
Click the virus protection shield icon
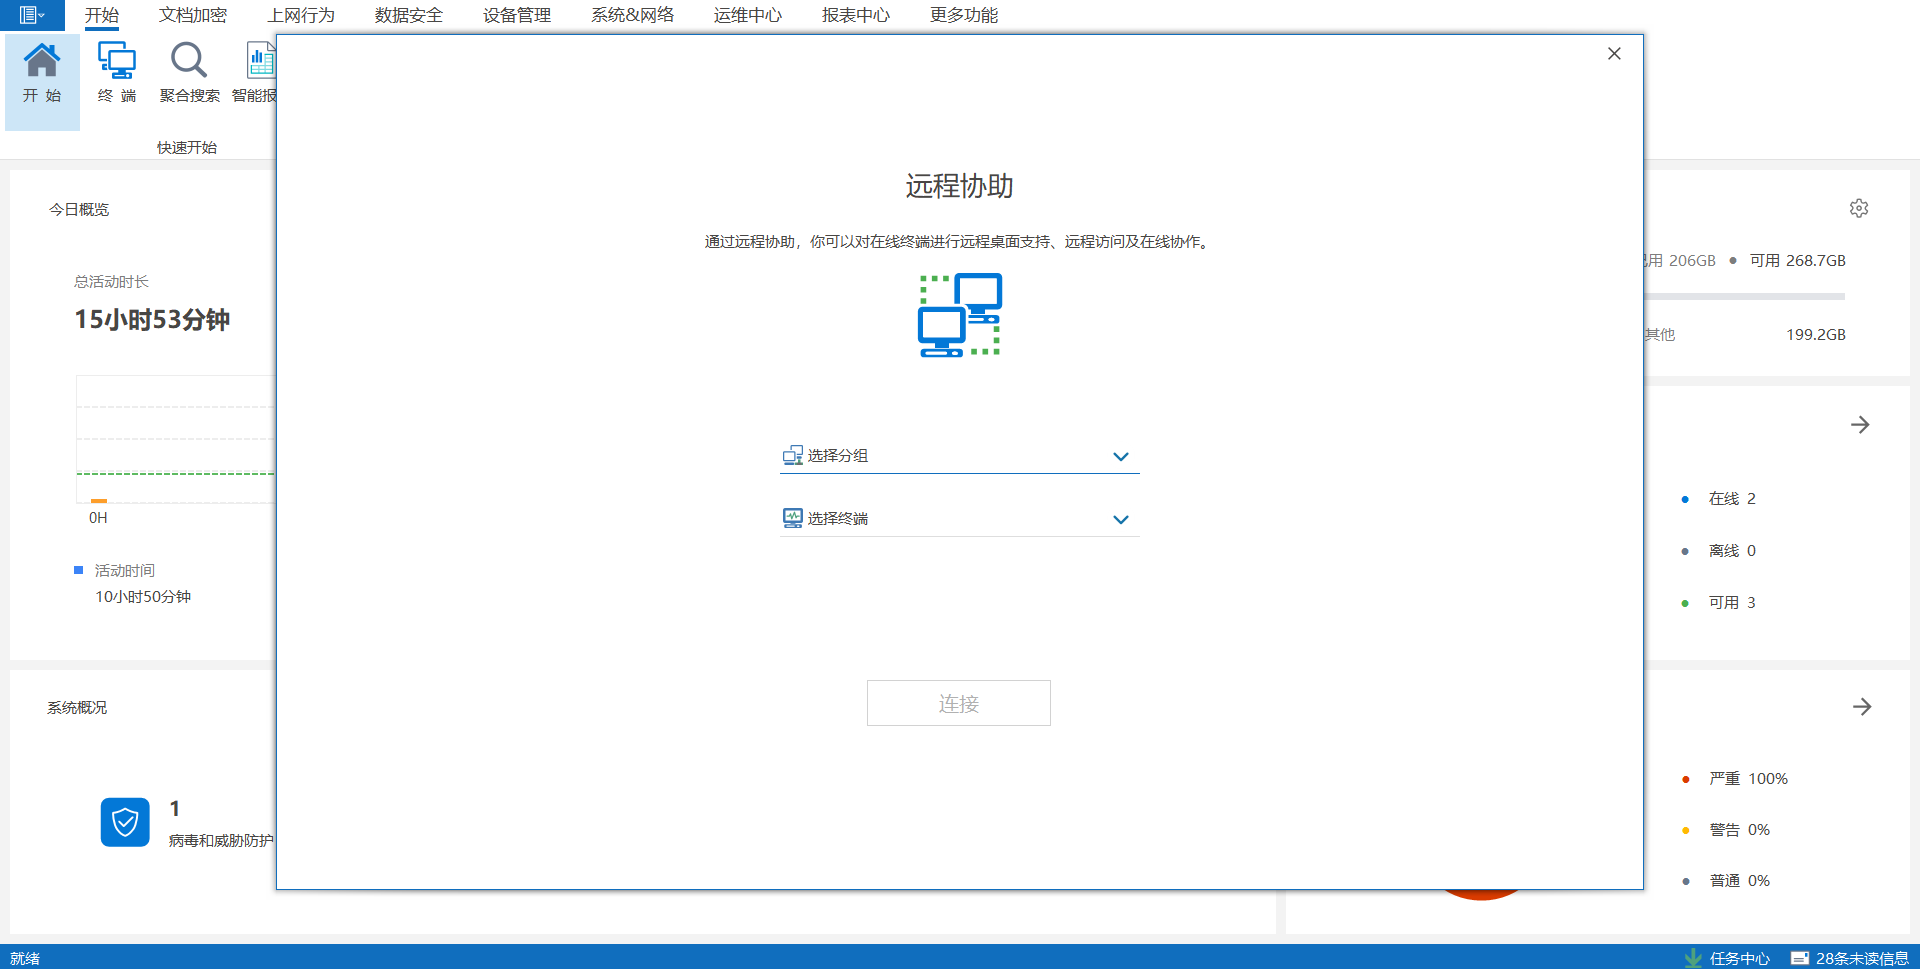coord(125,822)
